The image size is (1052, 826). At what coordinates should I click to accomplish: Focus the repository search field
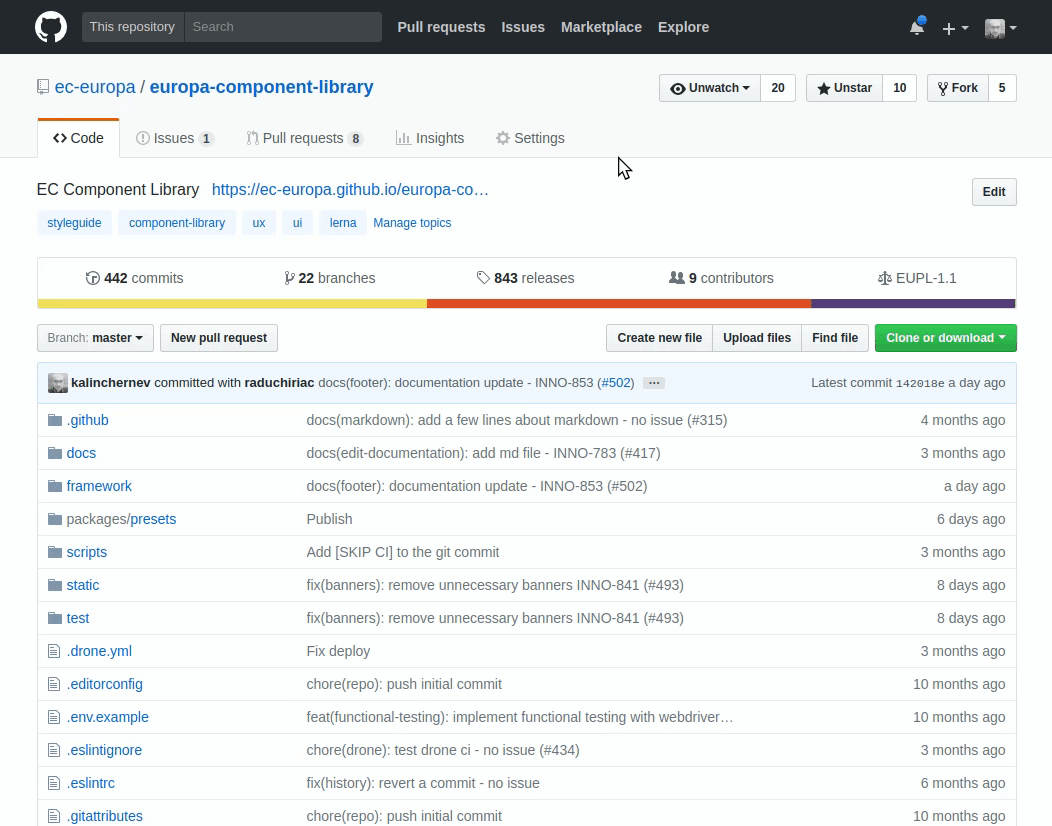coord(282,27)
